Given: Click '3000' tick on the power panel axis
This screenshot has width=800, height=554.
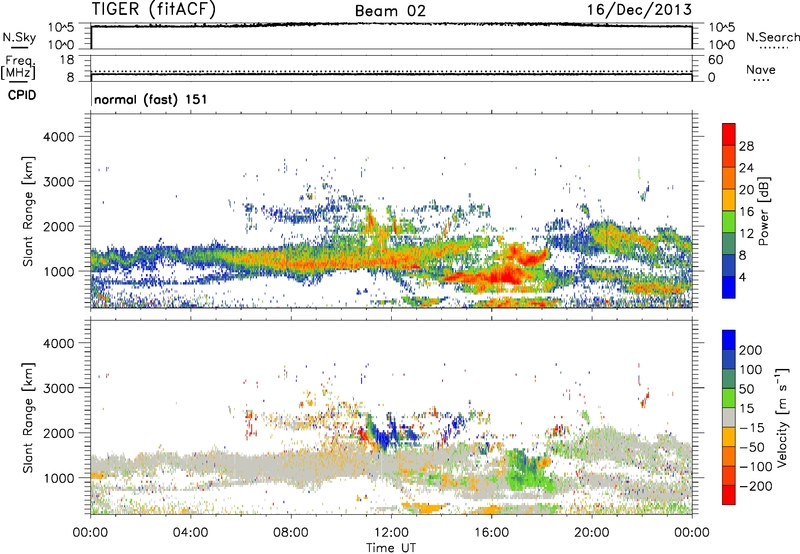Looking at the screenshot, I should [58, 182].
